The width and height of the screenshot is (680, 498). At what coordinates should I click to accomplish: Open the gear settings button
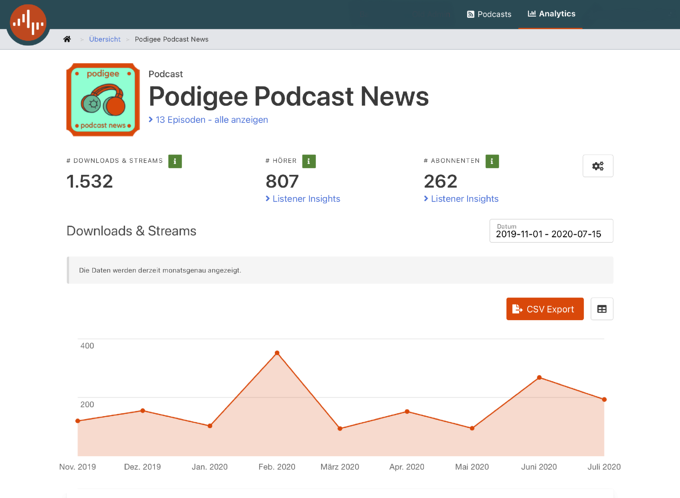pos(598,166)
